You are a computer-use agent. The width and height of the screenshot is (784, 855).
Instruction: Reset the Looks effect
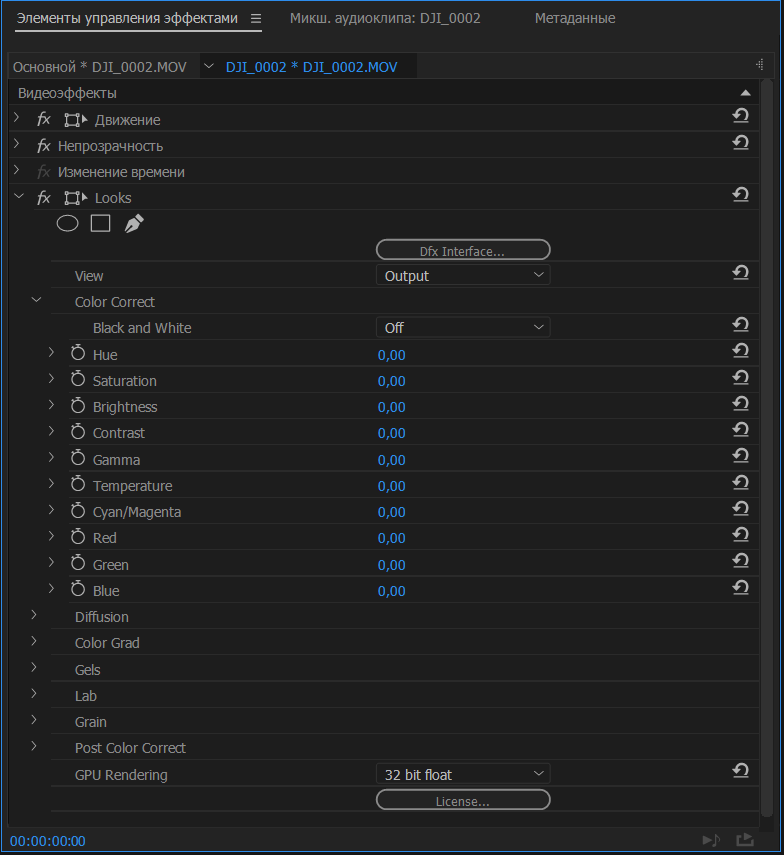[x=740, y=194]
